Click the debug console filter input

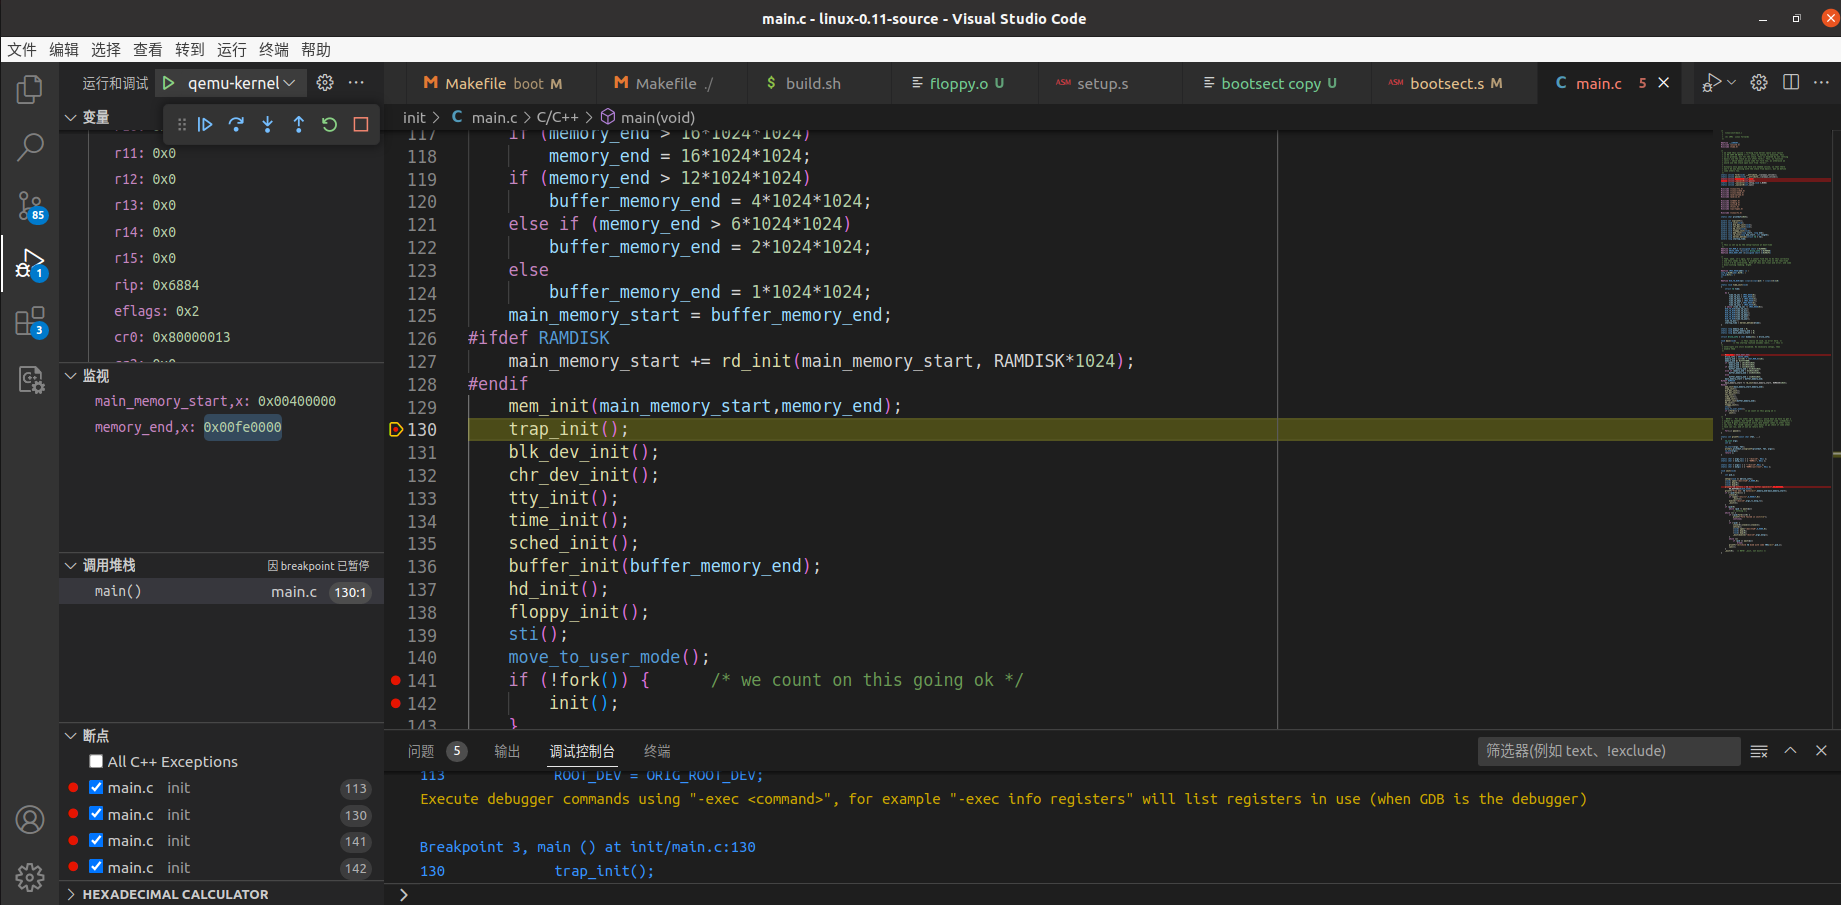1609,751
